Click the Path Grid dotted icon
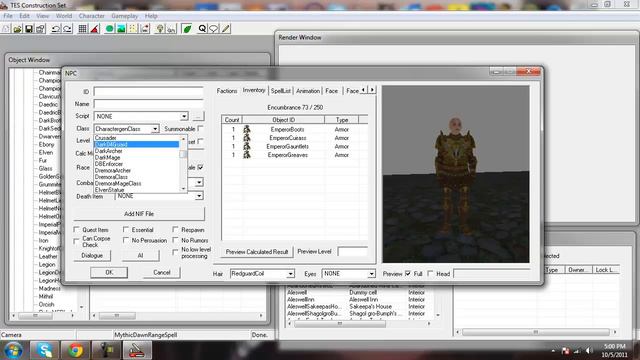The image size is (640, 360). pyautogui.click(x=133, y=29)
